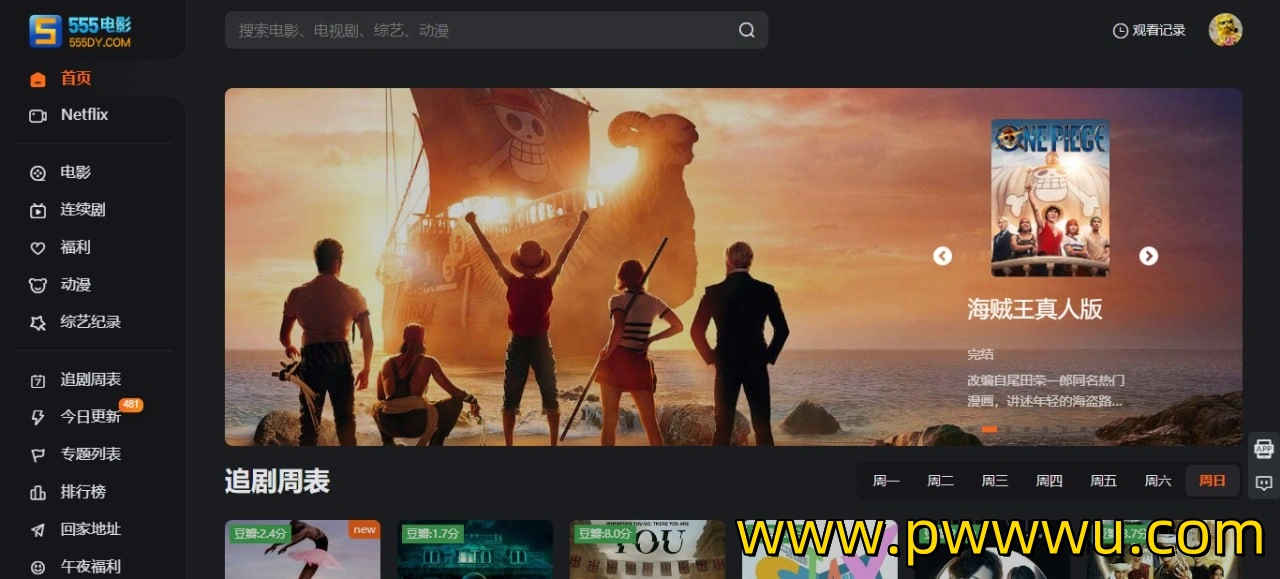Click the smiley icon beside 午夜福利

click(38, 567)
